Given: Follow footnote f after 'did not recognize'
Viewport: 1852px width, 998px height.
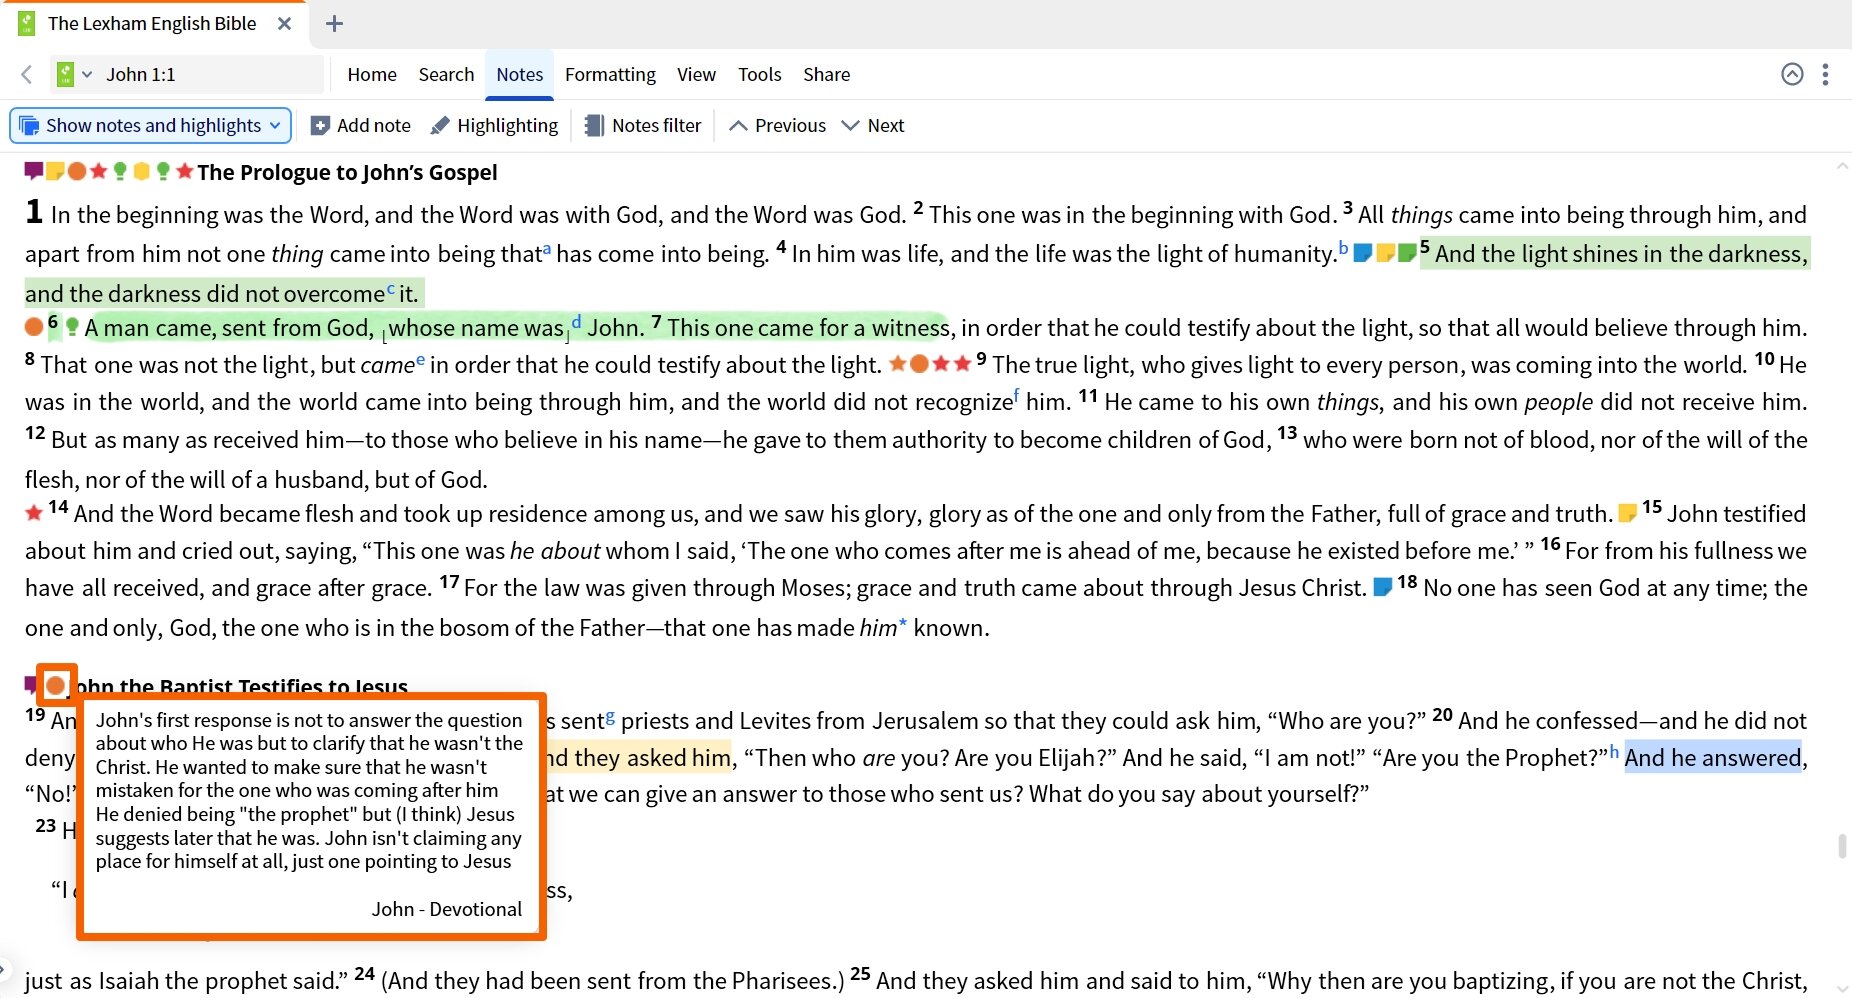Looking at the screenshot, I should click(1017, 397).
